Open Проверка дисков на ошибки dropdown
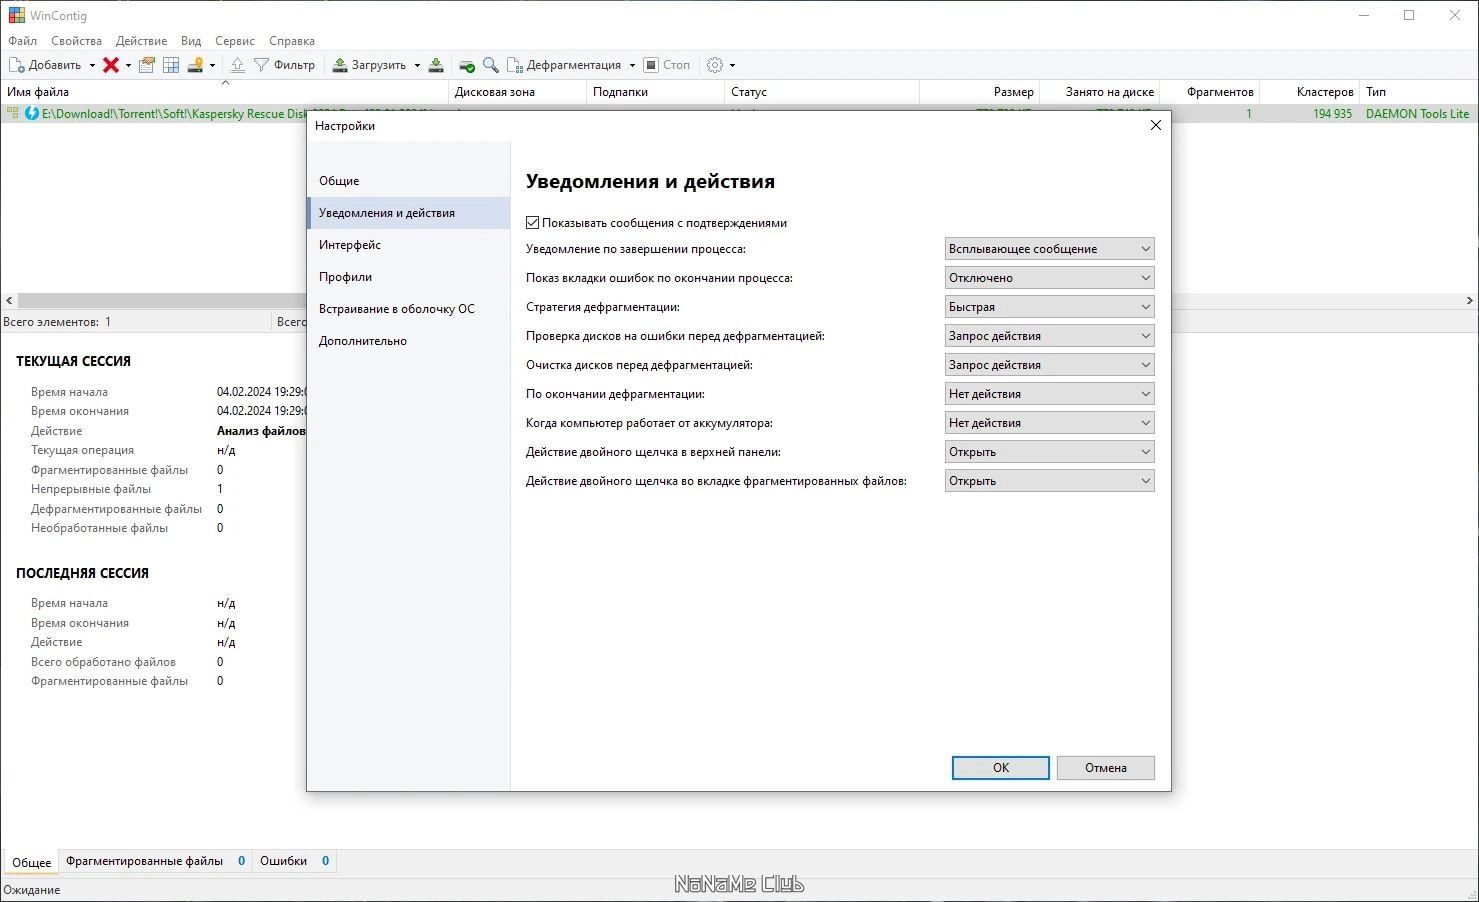This screenshot has width=1479, height=902. point(1050,336)
